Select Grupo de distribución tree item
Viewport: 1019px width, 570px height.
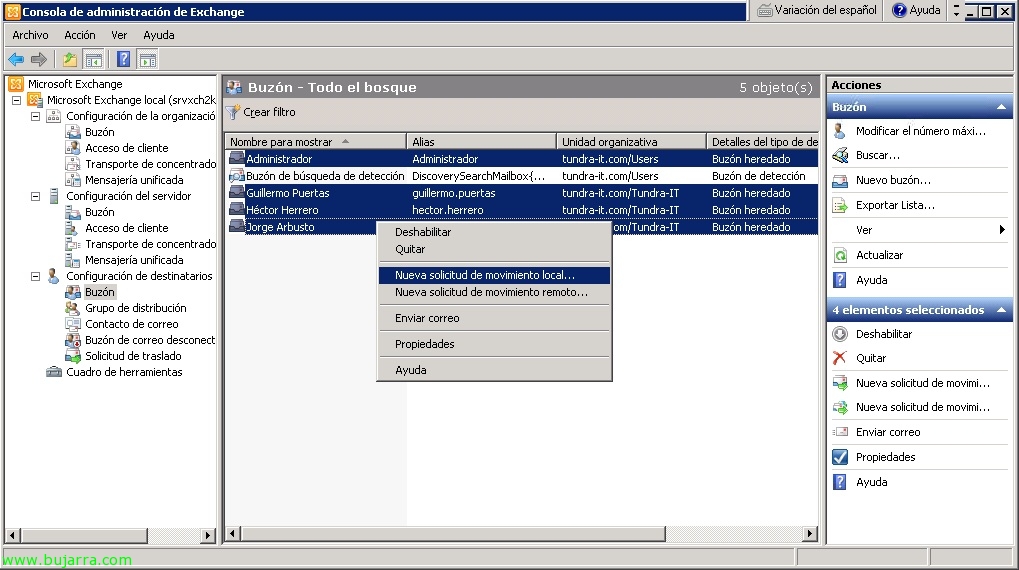135,308
